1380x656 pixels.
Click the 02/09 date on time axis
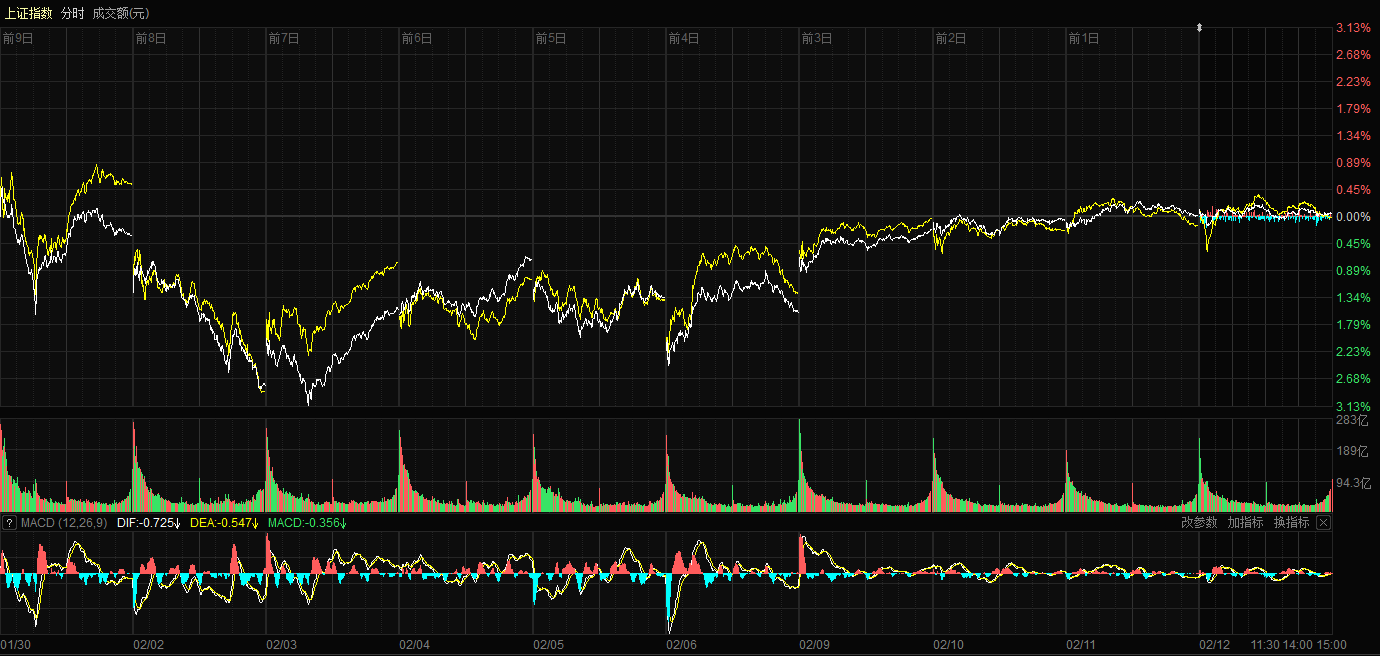tap(816, 645)
